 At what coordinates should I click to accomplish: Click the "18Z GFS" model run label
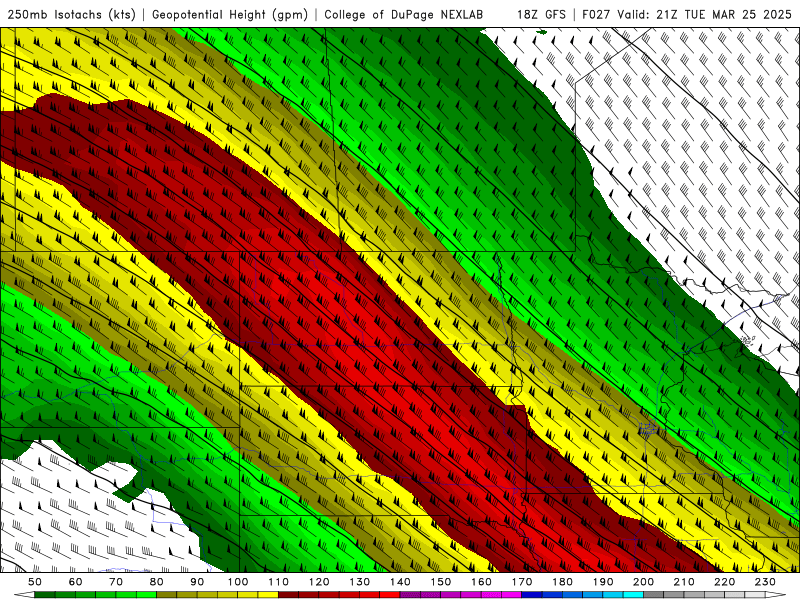pyautogui.click(x=541, y=14)
